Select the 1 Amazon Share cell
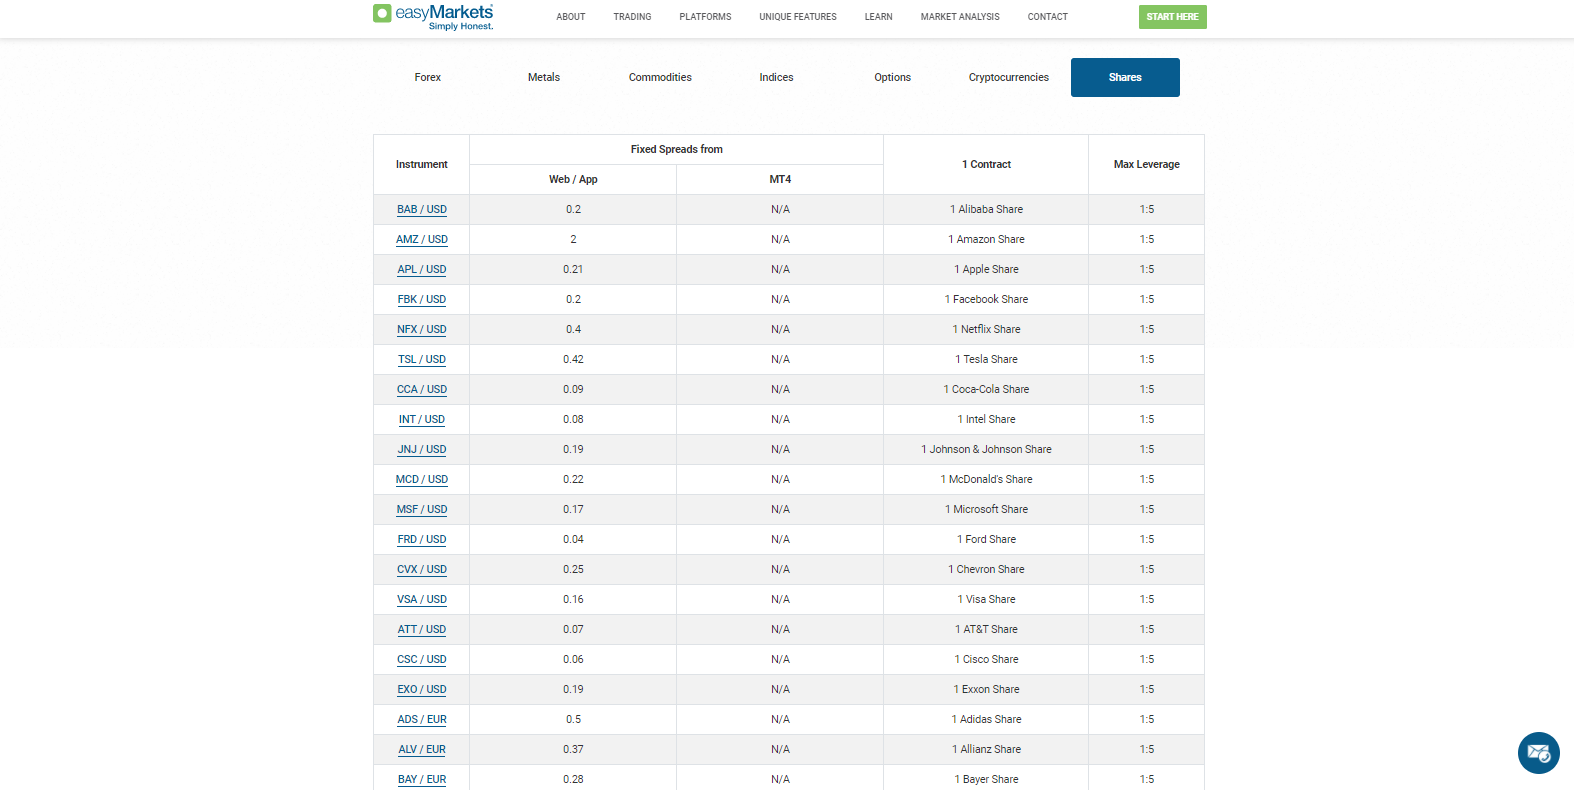 pyautogui.click(x=987, y=239)
